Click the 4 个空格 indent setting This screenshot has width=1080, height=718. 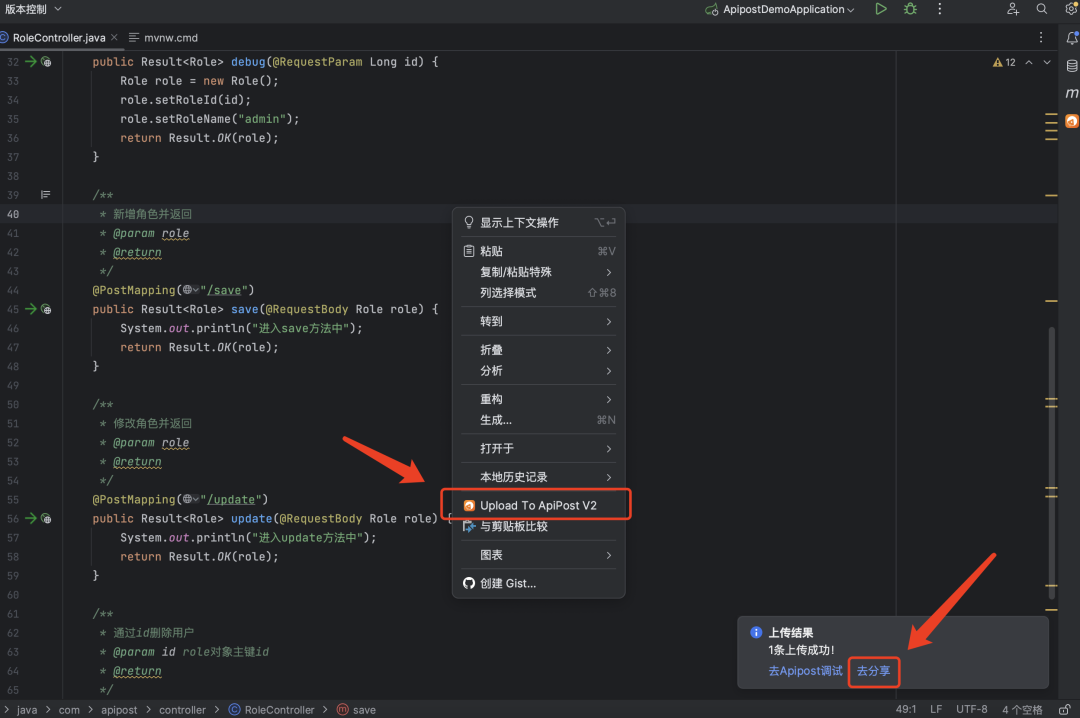(x=1022, y=709)
